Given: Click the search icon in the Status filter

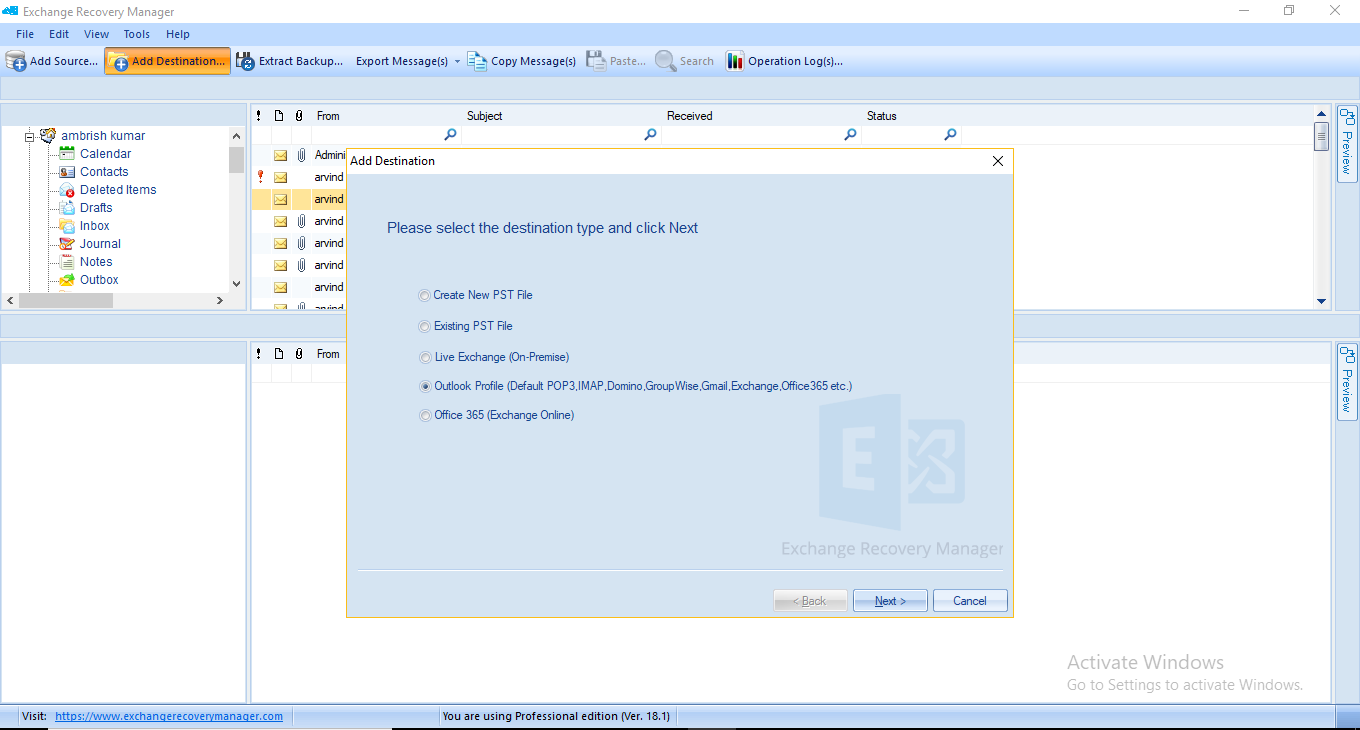Looking at the screenshot, I should [x=950, y=135].
